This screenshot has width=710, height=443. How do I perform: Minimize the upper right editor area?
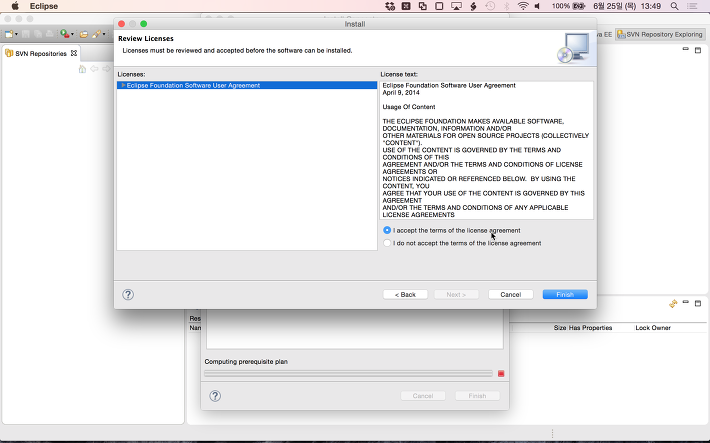point(686,49)
